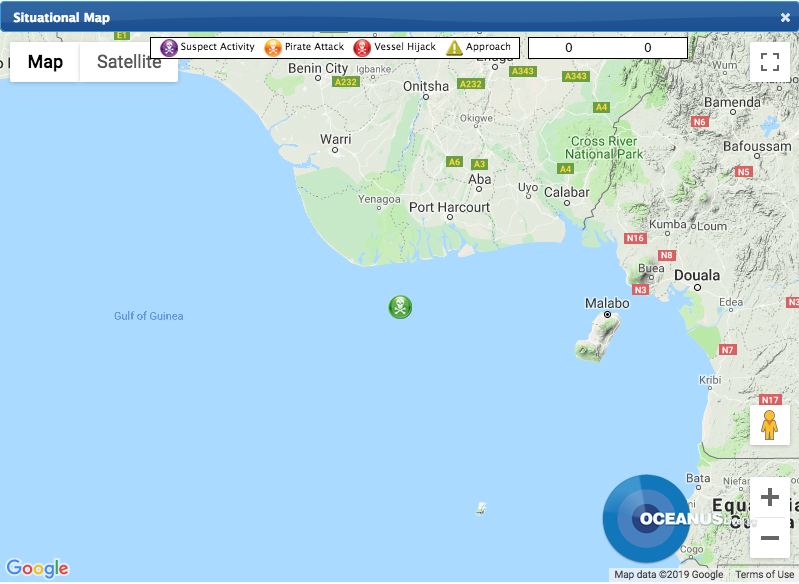Close the Situational Map dialog
799x584 pixels.
point(785,17)
